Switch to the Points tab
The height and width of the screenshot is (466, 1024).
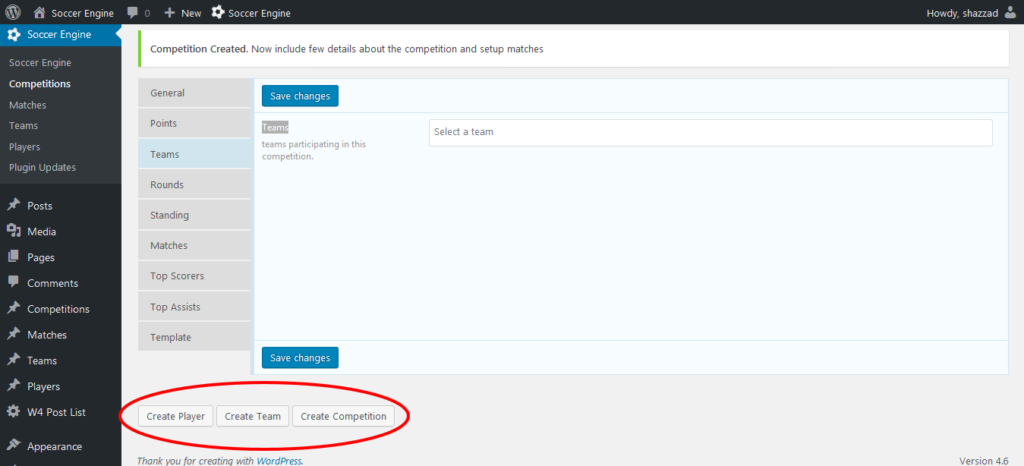pos(194,123)
